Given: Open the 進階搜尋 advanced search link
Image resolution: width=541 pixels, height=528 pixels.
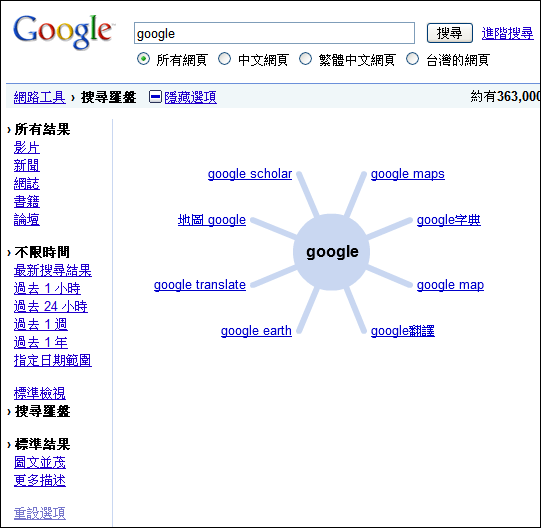Looking at the screenshot, I should coord(508,33).
